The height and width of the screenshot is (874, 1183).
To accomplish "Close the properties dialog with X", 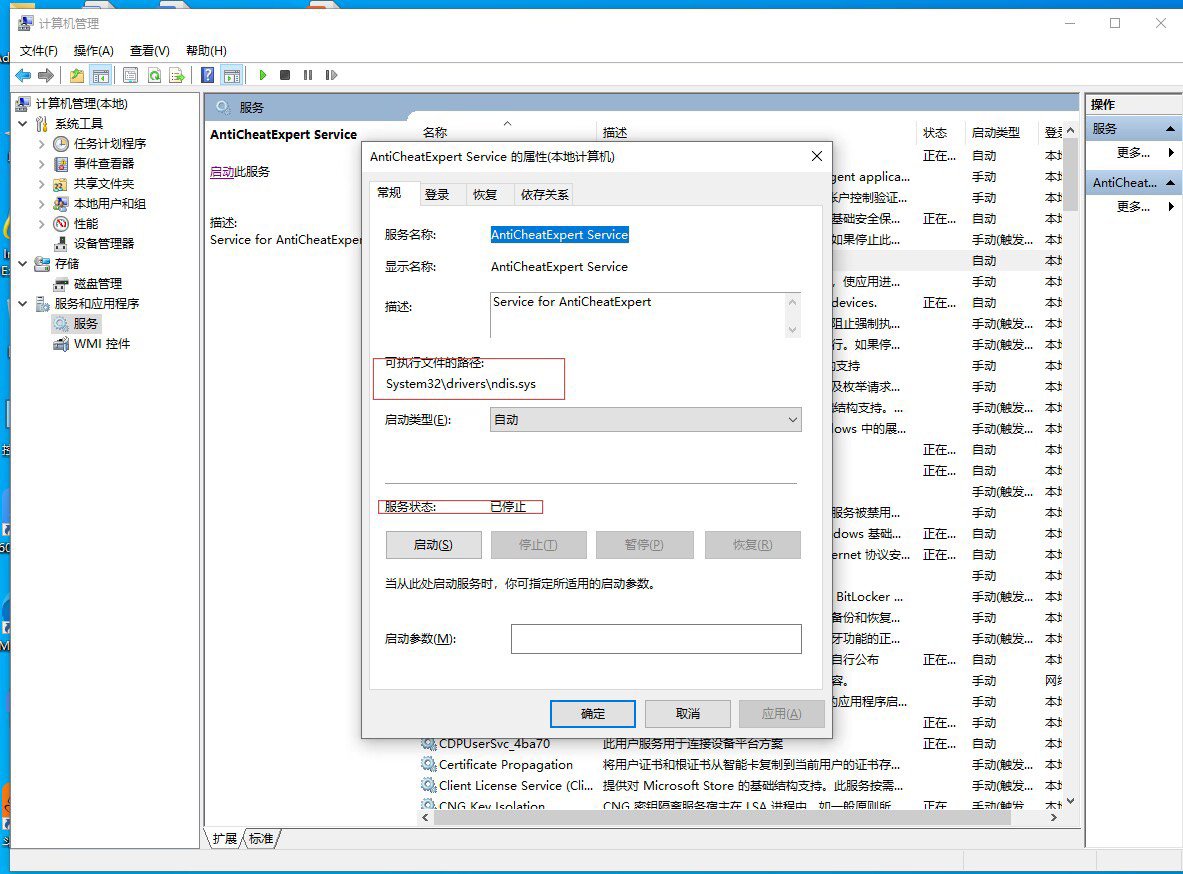I will tap(816, 156).
